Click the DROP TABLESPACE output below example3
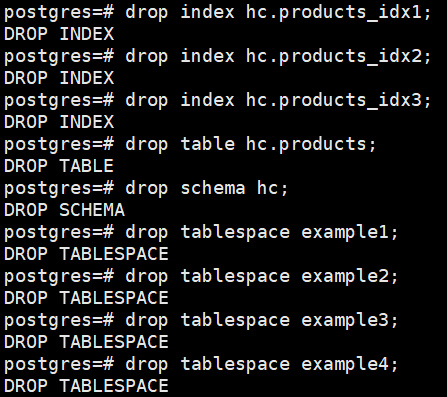The width and height of the screenshot is (447, 397). (86, 342)
